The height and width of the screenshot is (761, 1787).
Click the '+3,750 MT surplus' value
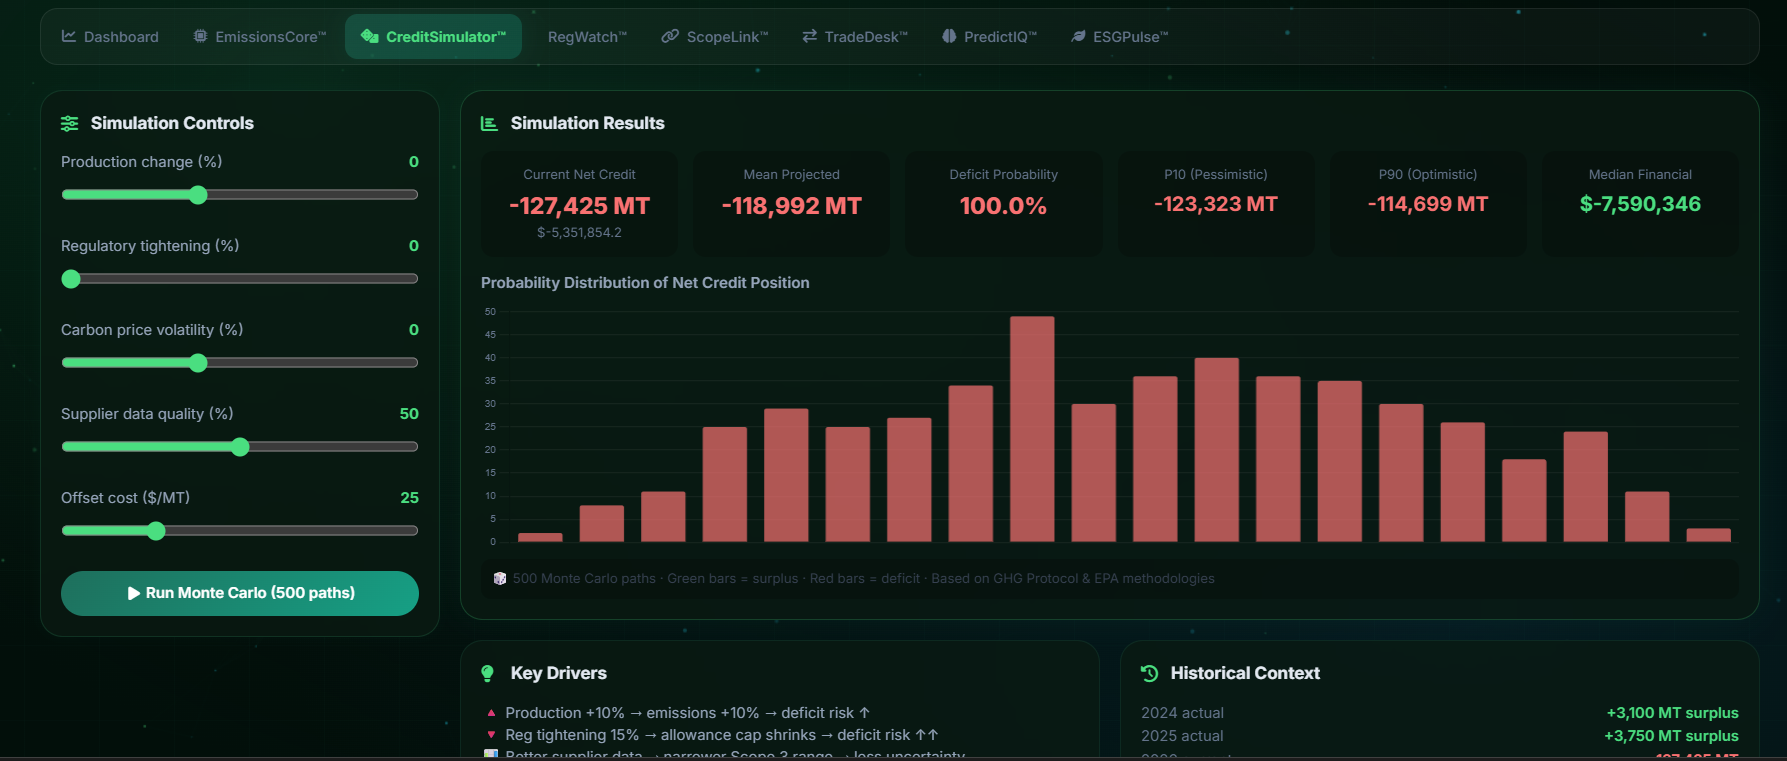tap(1672, 736)
